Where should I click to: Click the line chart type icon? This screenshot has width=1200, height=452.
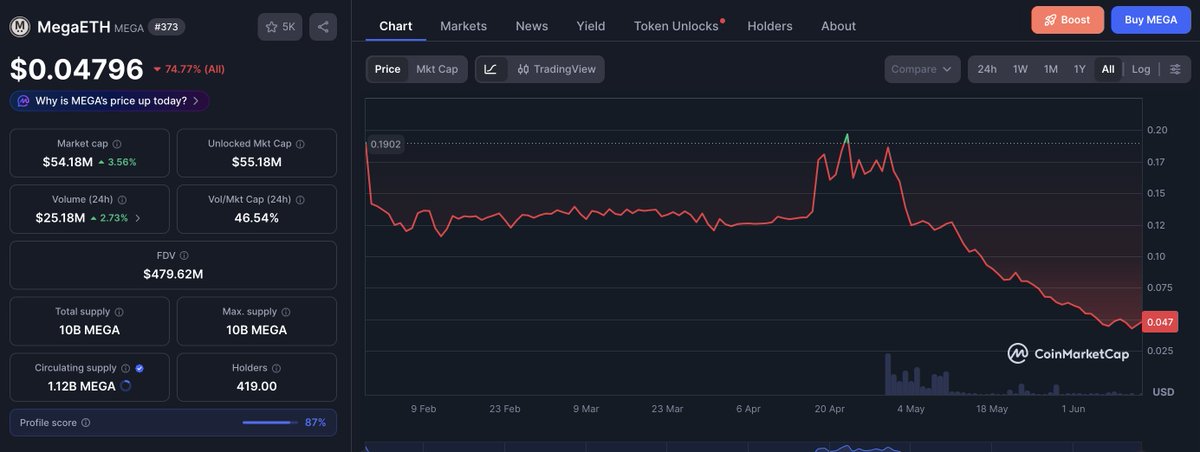(490, 69)
